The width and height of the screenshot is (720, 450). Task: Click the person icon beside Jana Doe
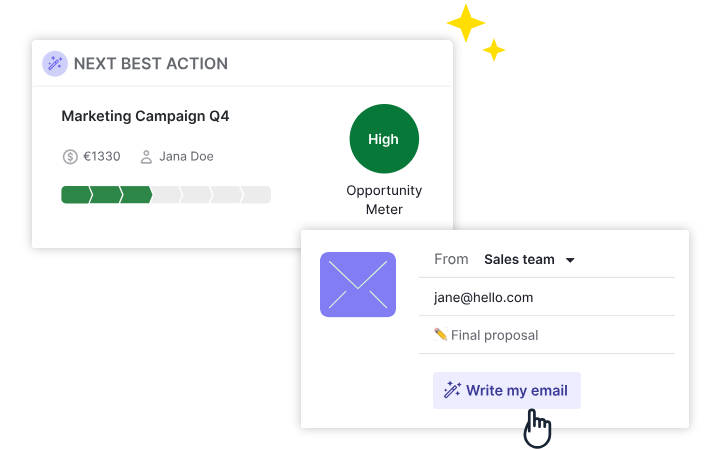146,157
